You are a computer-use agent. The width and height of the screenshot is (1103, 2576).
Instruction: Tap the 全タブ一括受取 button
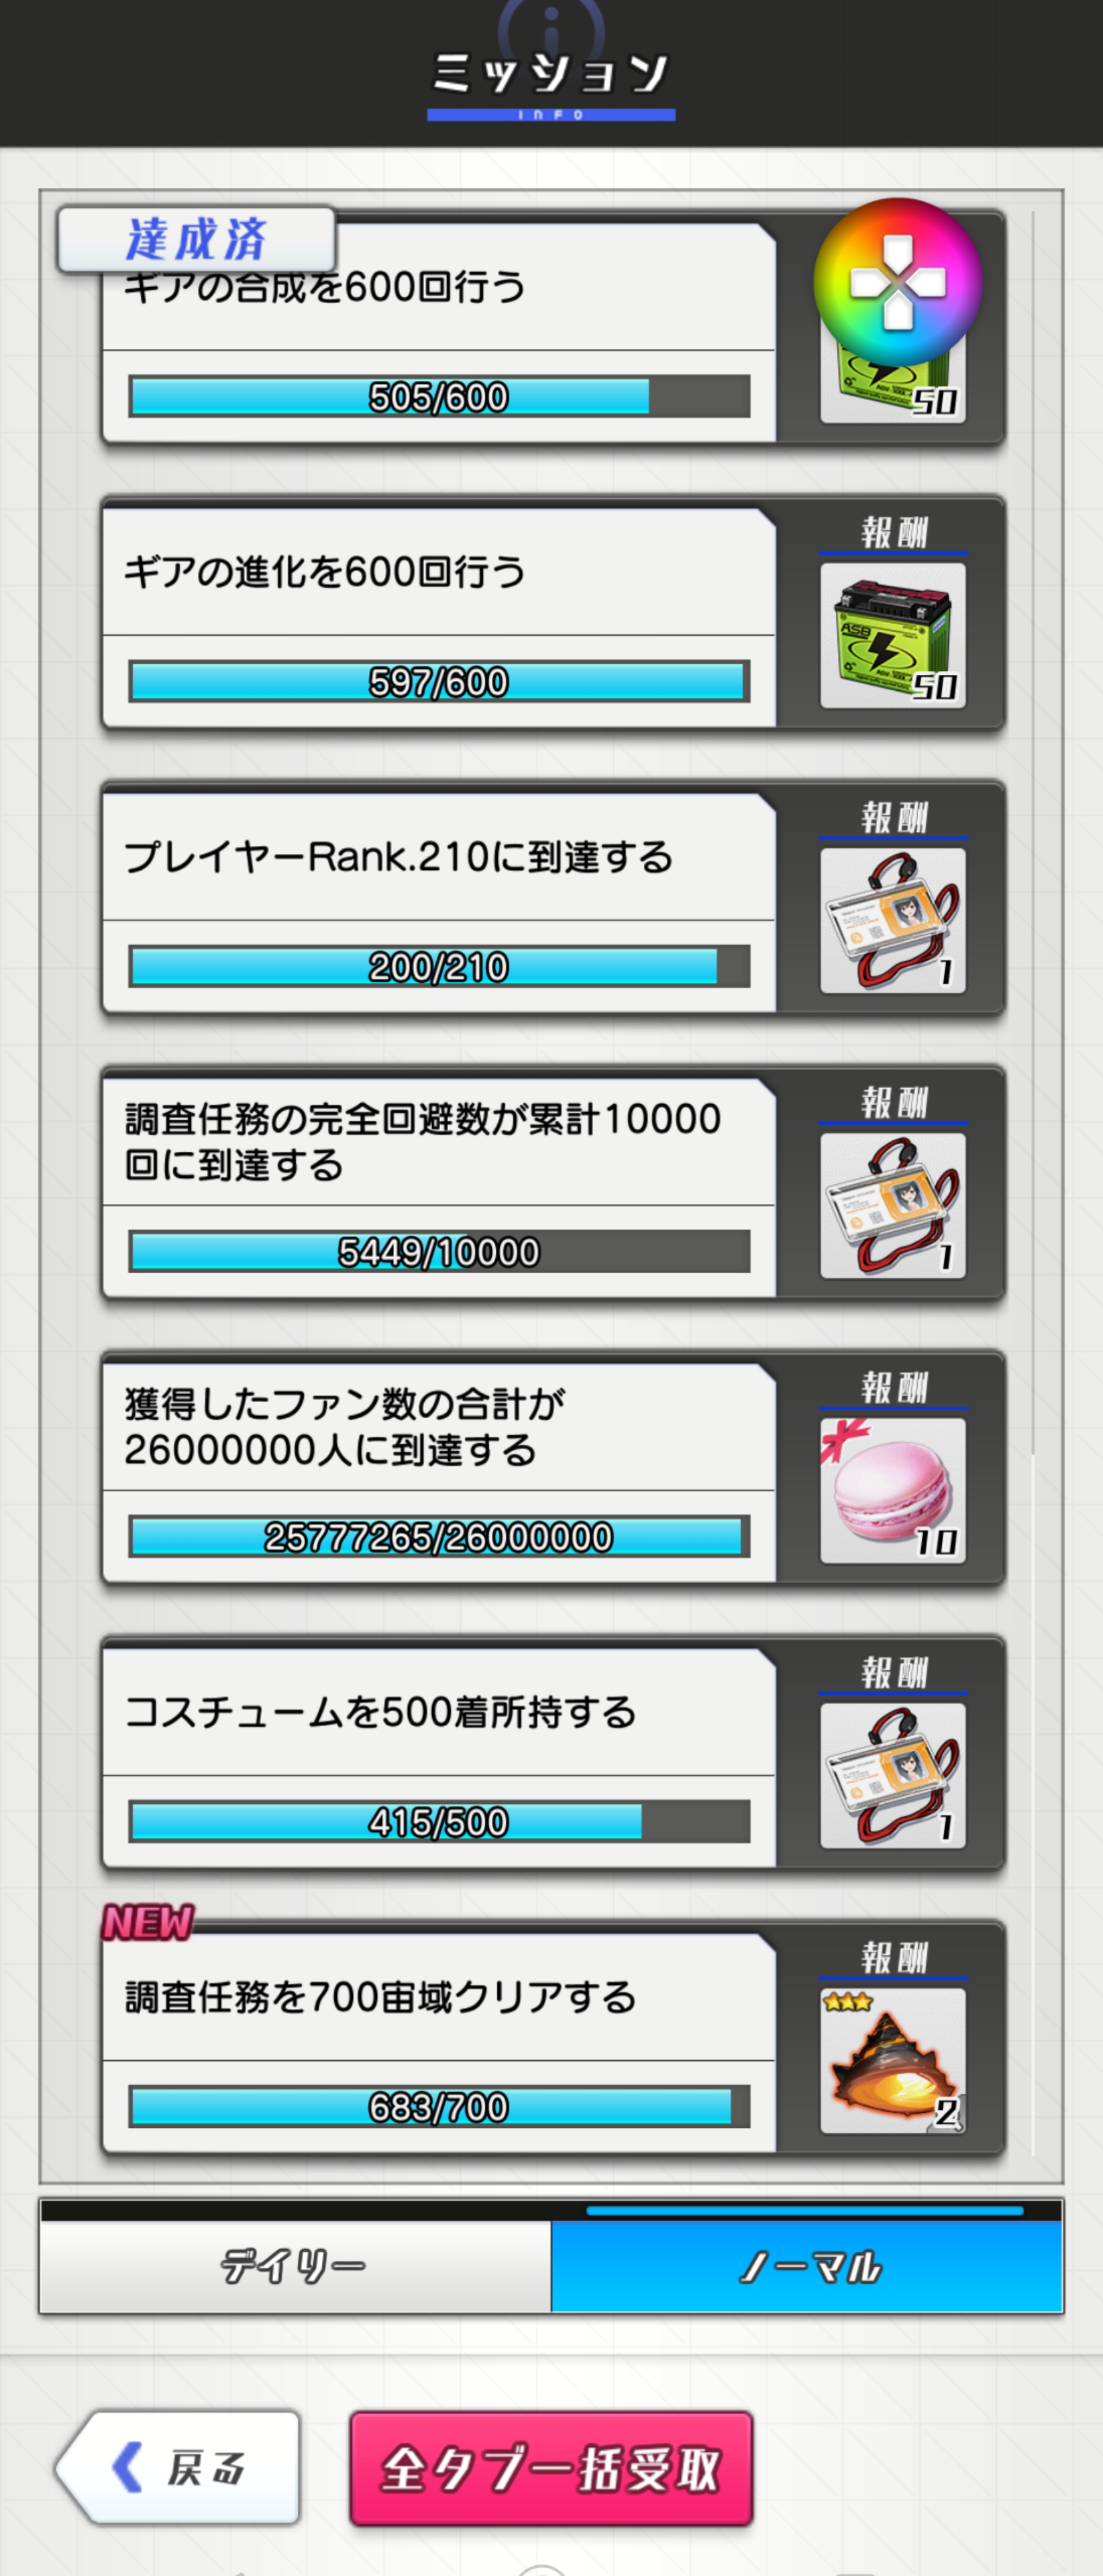(x=551, y=2468)
